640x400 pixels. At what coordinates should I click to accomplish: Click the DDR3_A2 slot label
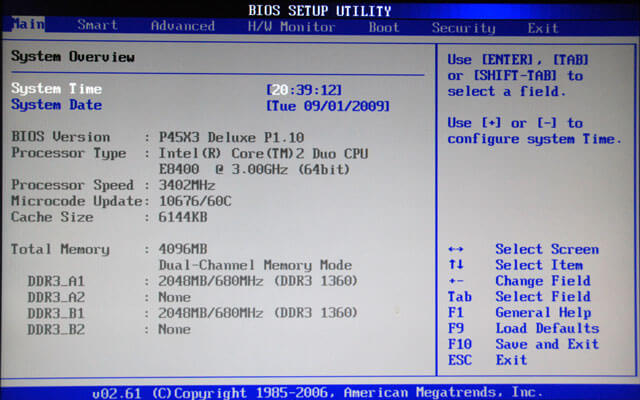[x=56, y=297]
